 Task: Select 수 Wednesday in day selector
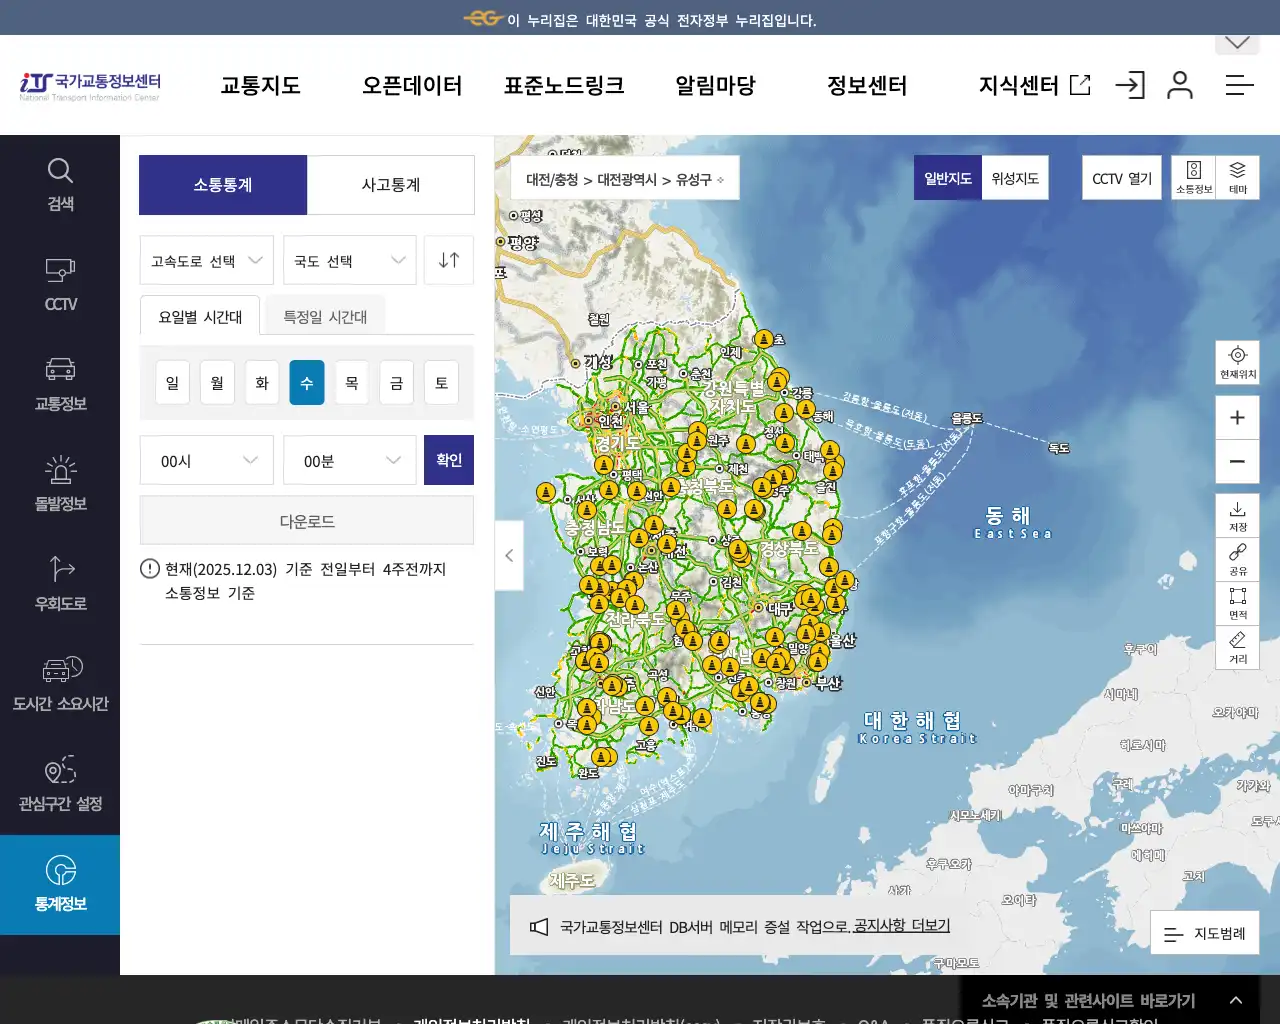pos(307,382)
